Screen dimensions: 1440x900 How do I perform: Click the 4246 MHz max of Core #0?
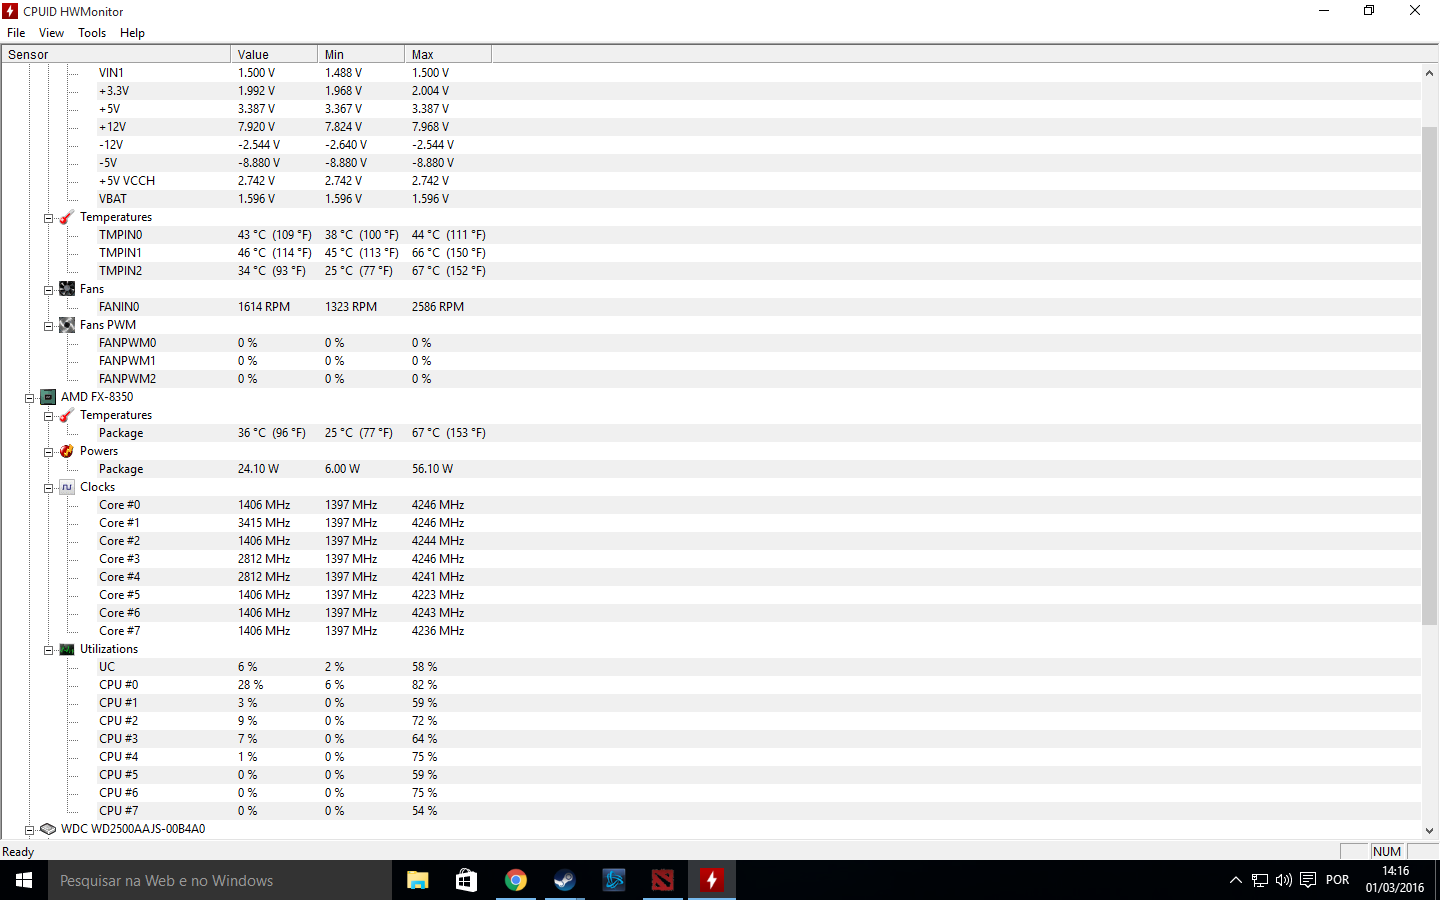coord(438,505)
